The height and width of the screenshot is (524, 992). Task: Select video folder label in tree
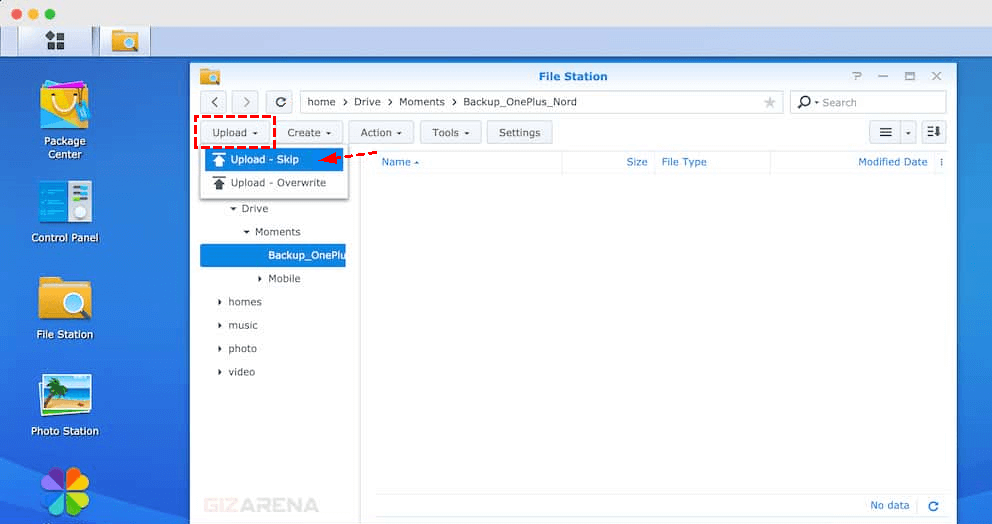pos(242,373)
